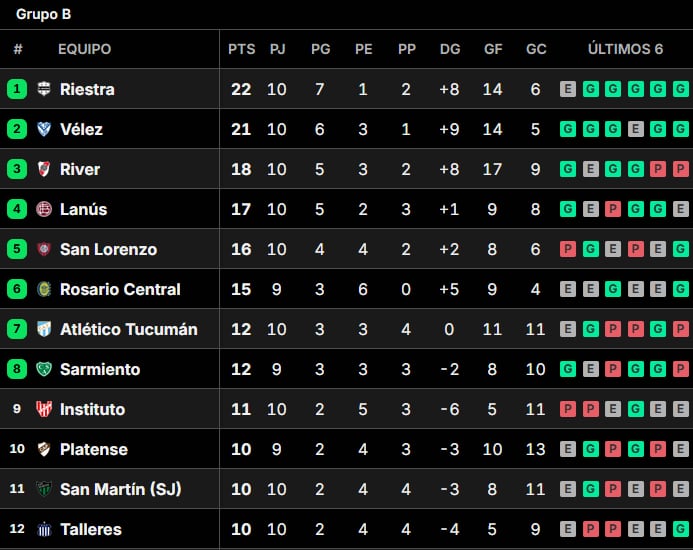Click the DG column header
This screenshot has height=550, width=693.
tap(450, 49)
